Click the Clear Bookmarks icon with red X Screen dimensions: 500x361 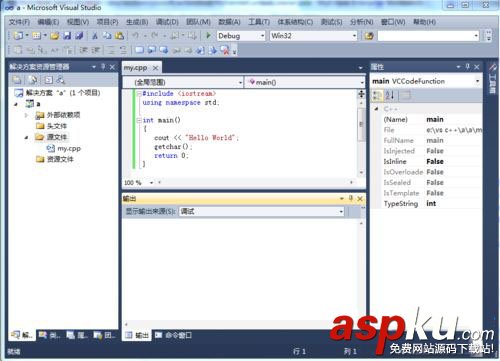click(225, 50)
